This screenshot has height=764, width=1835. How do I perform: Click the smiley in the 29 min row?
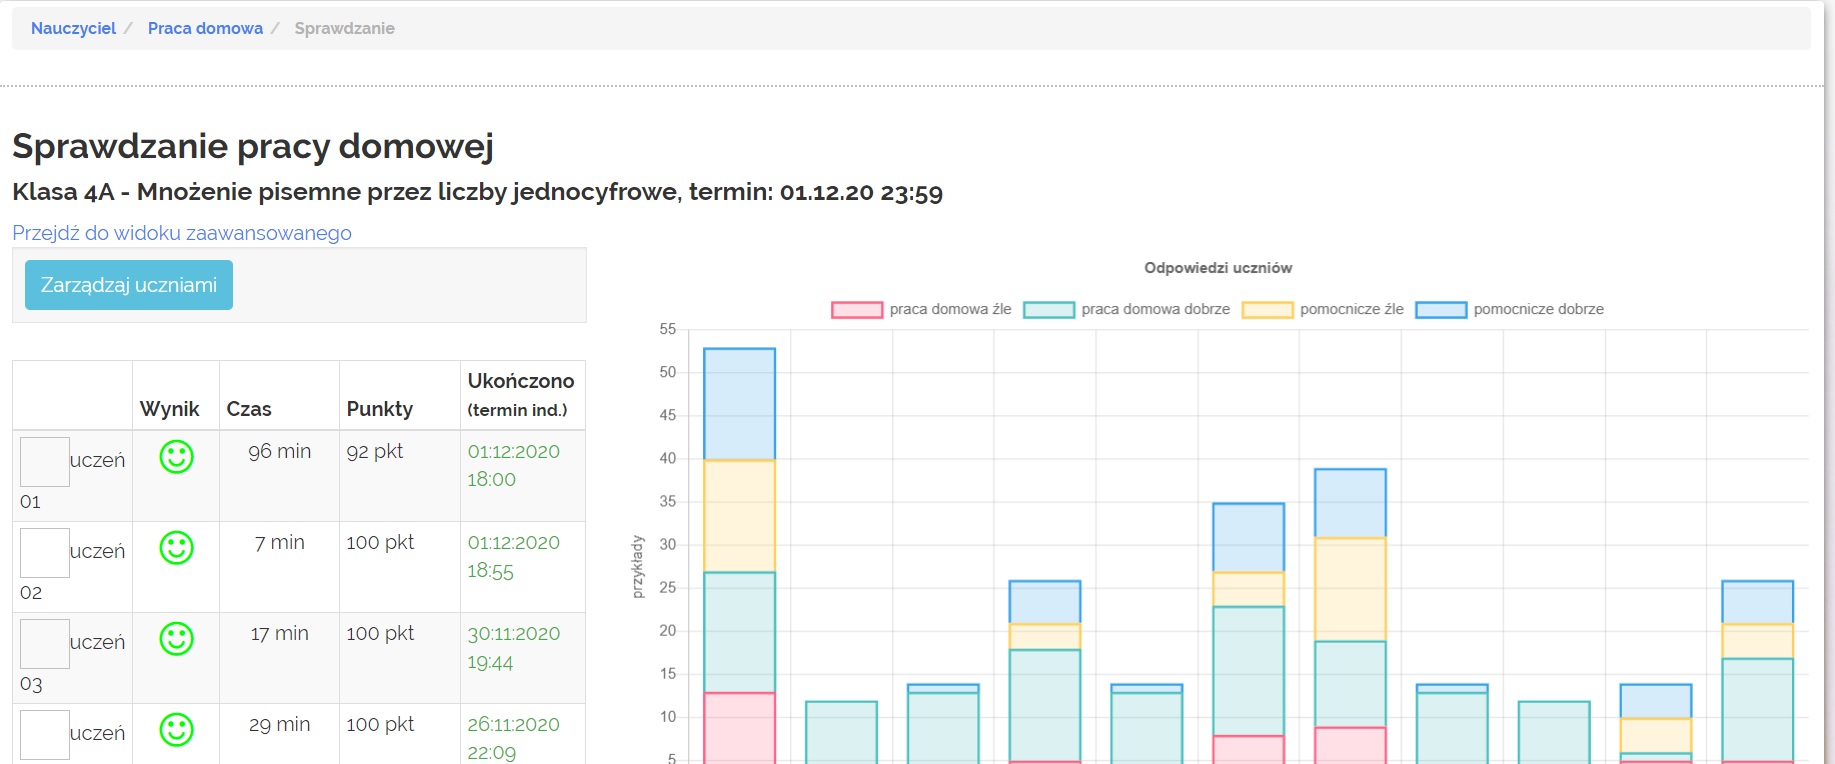tap(176, 730)
